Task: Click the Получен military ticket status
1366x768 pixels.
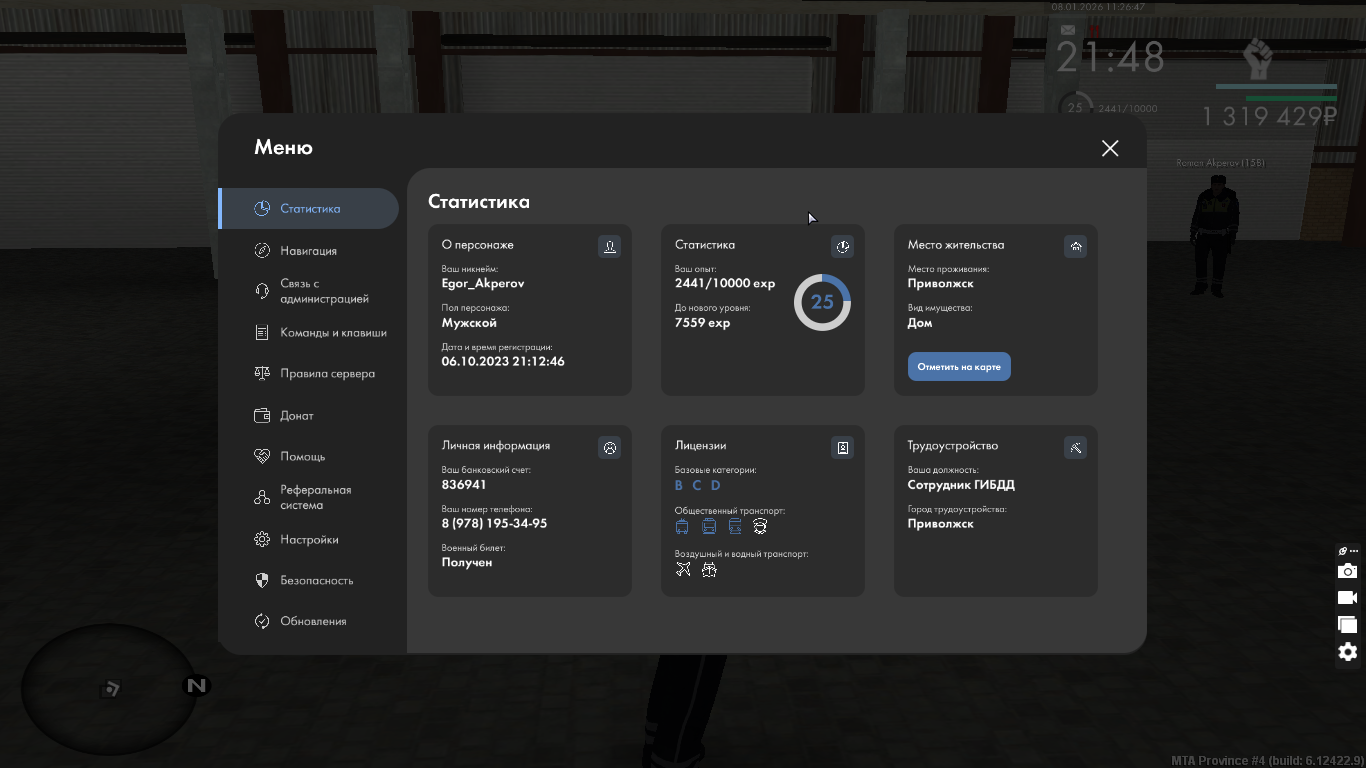Action: point(467,562)
